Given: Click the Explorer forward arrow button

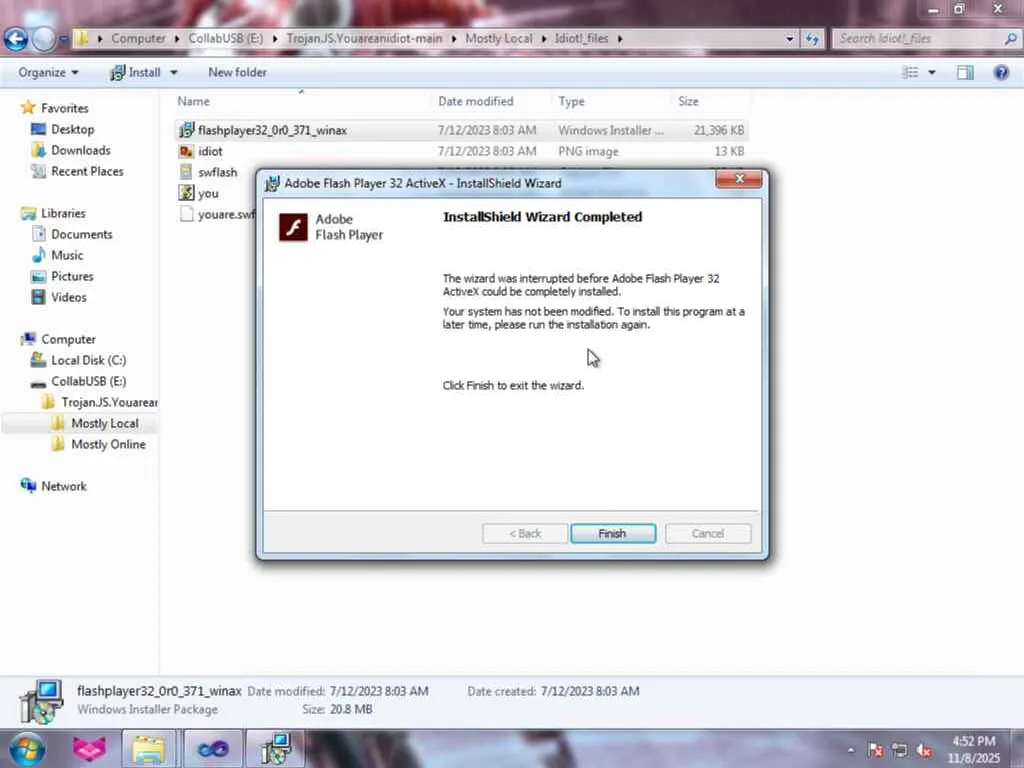Looking at the screenshot, I should click(44, 39).
